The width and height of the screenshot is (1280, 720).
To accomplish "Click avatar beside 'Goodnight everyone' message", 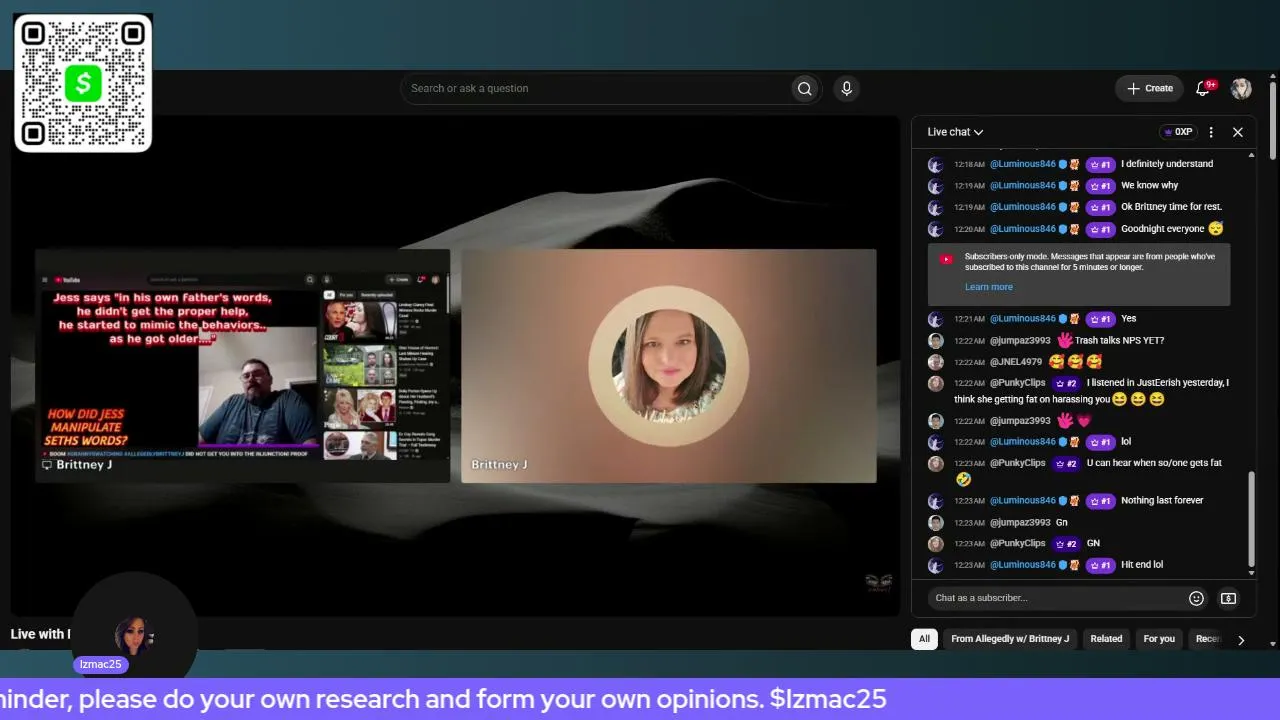I will [935, 229].
